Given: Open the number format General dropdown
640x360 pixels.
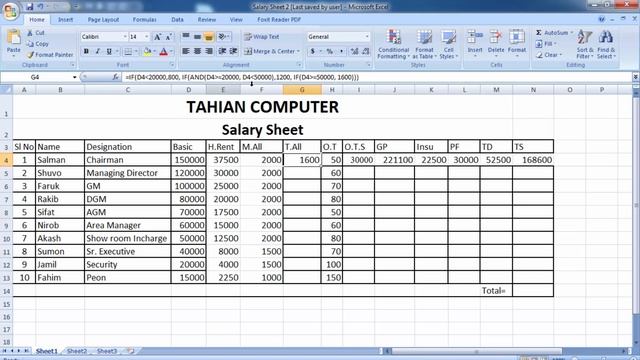Looking at the screenshot, I should (367, 37).
